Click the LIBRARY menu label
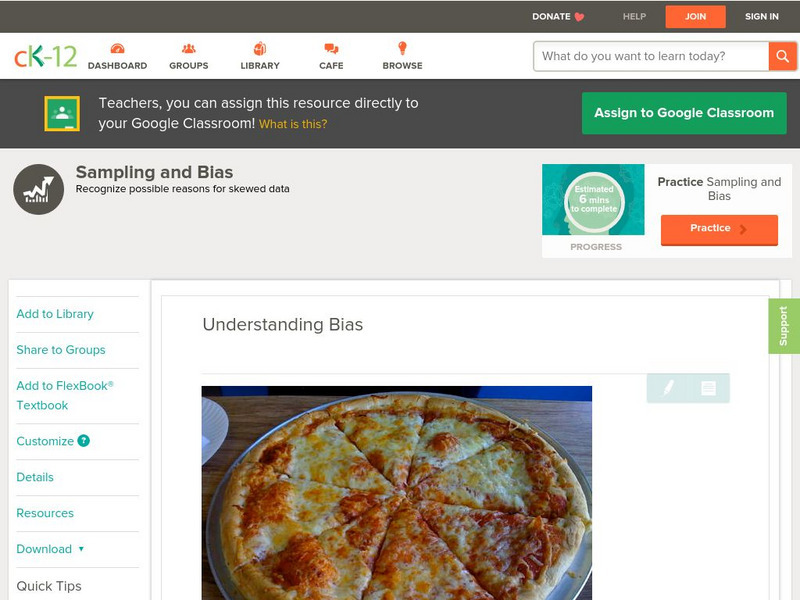Viewport: 800px width, 600px height. (x=260, y=66)
